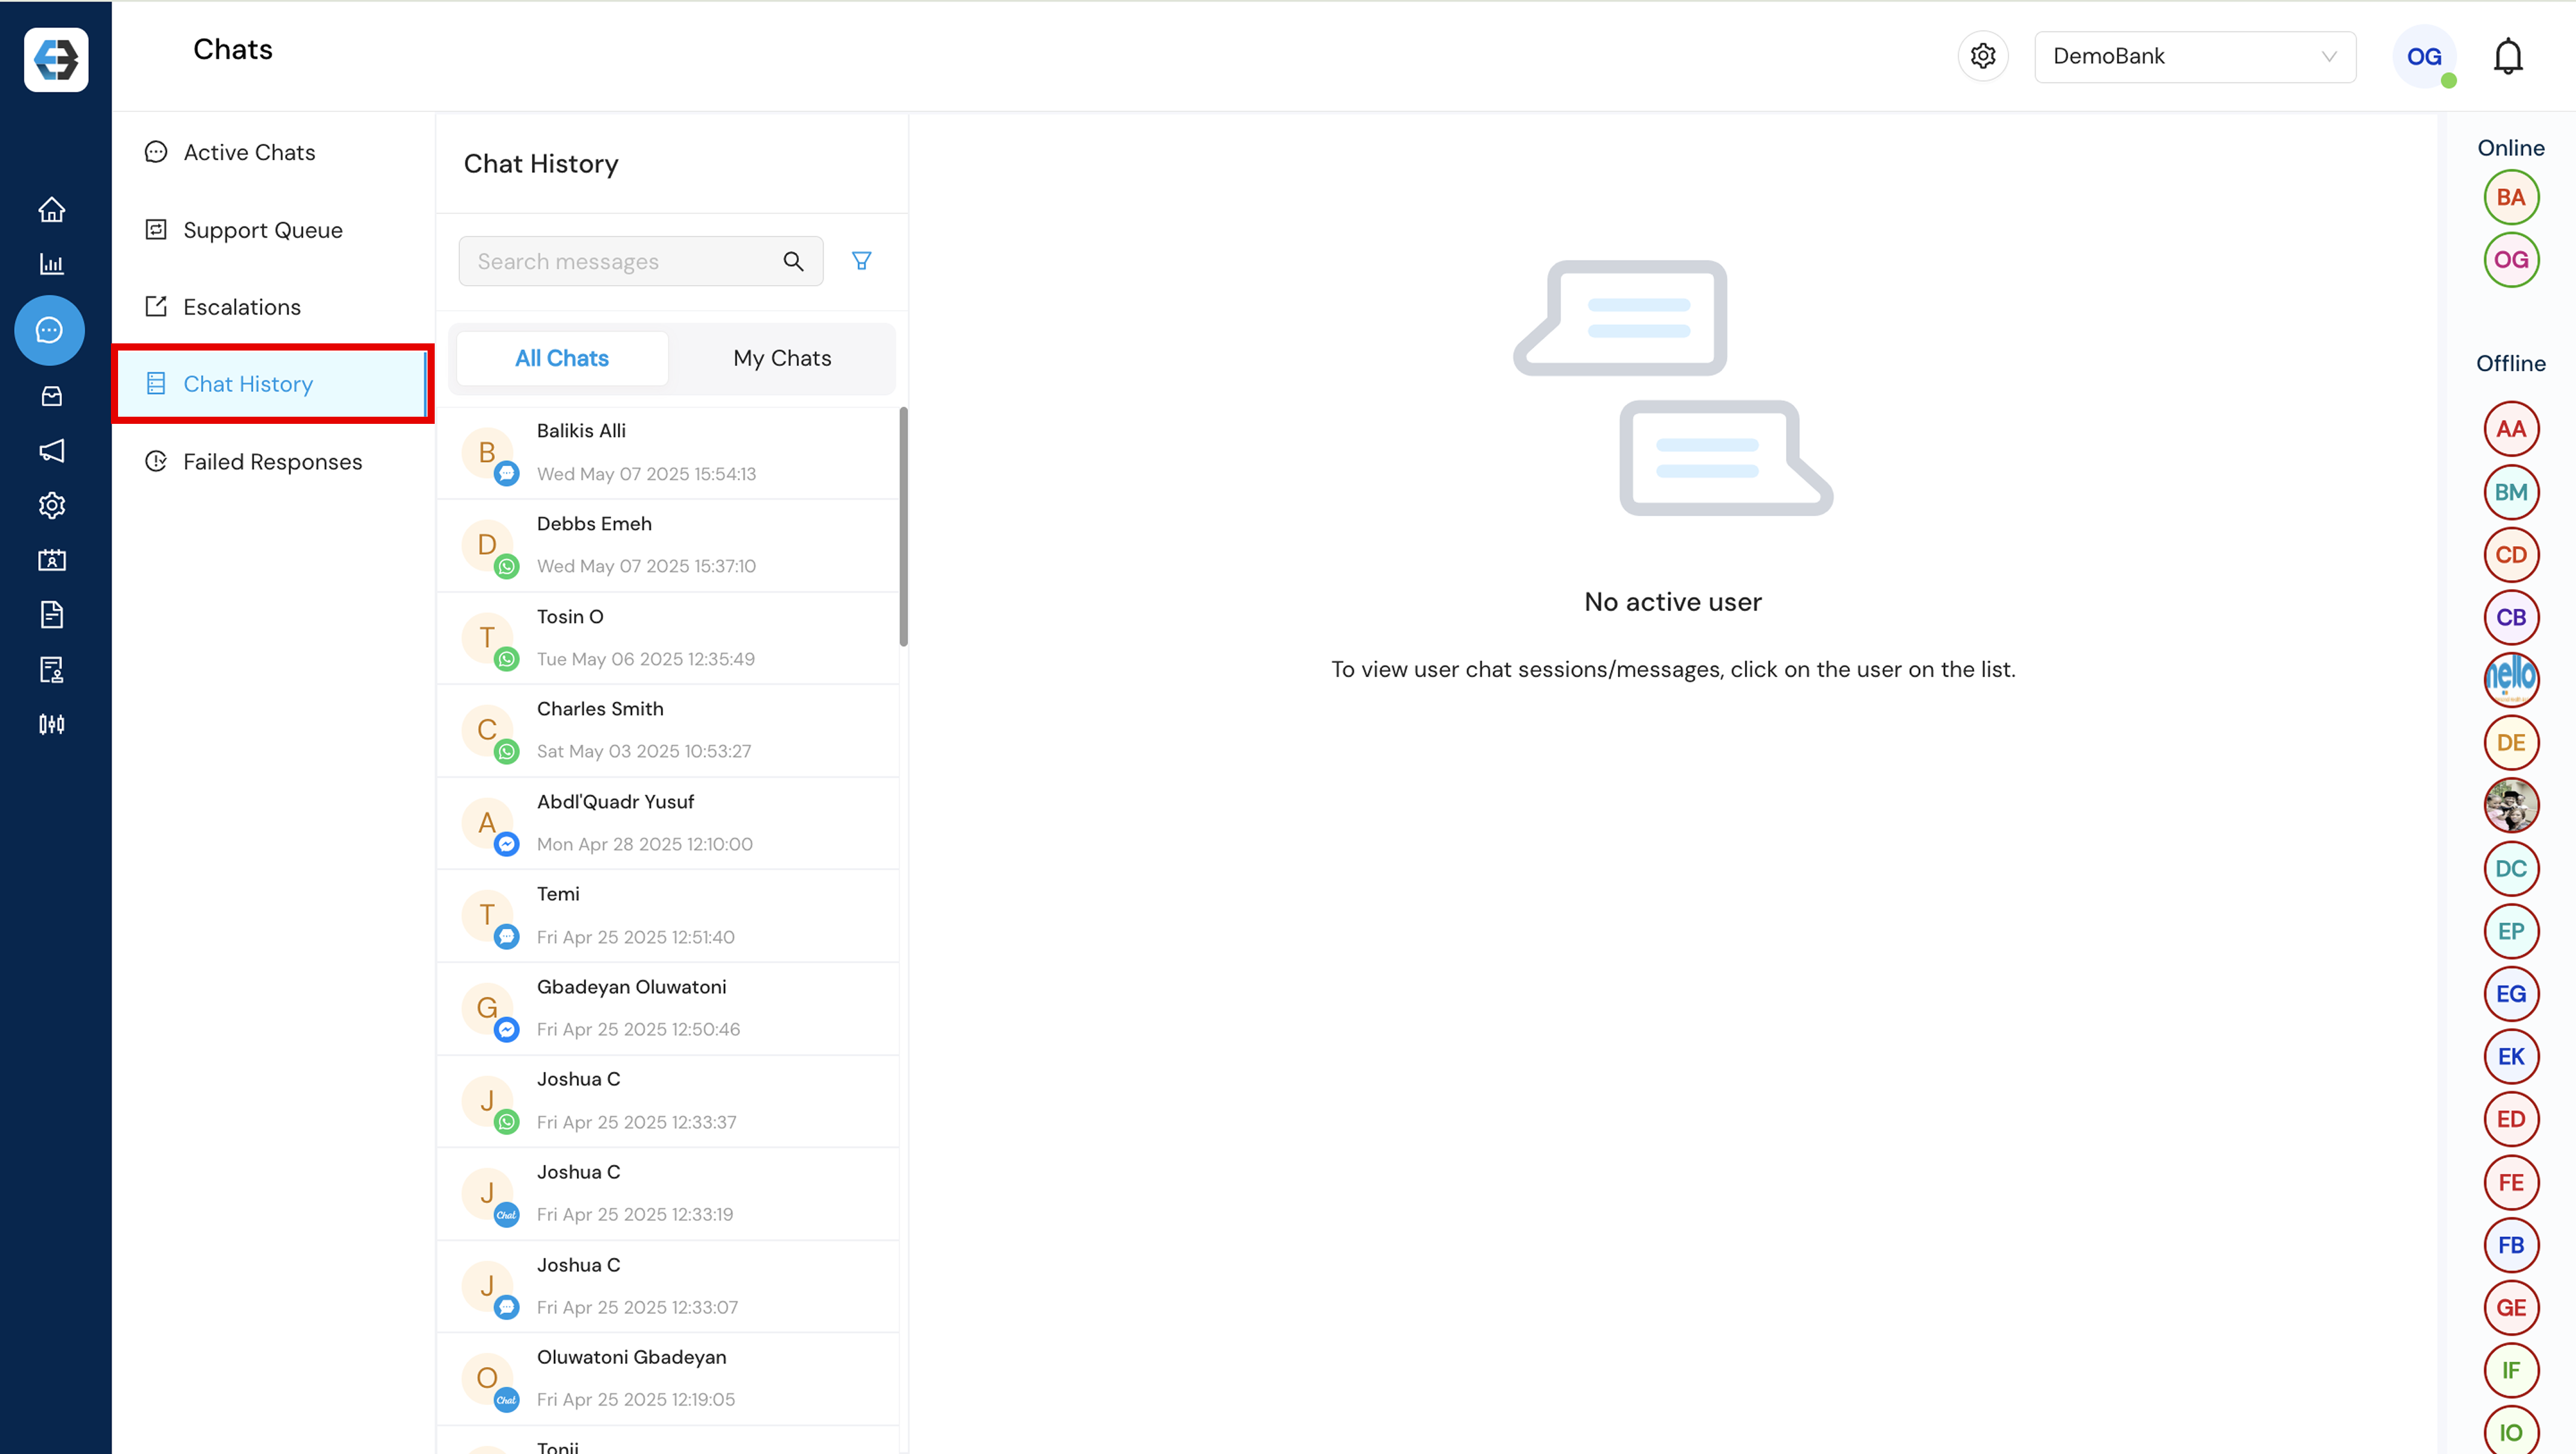Select the DE offline agent avatar

pyautogui.click(x=2511, y=742)
